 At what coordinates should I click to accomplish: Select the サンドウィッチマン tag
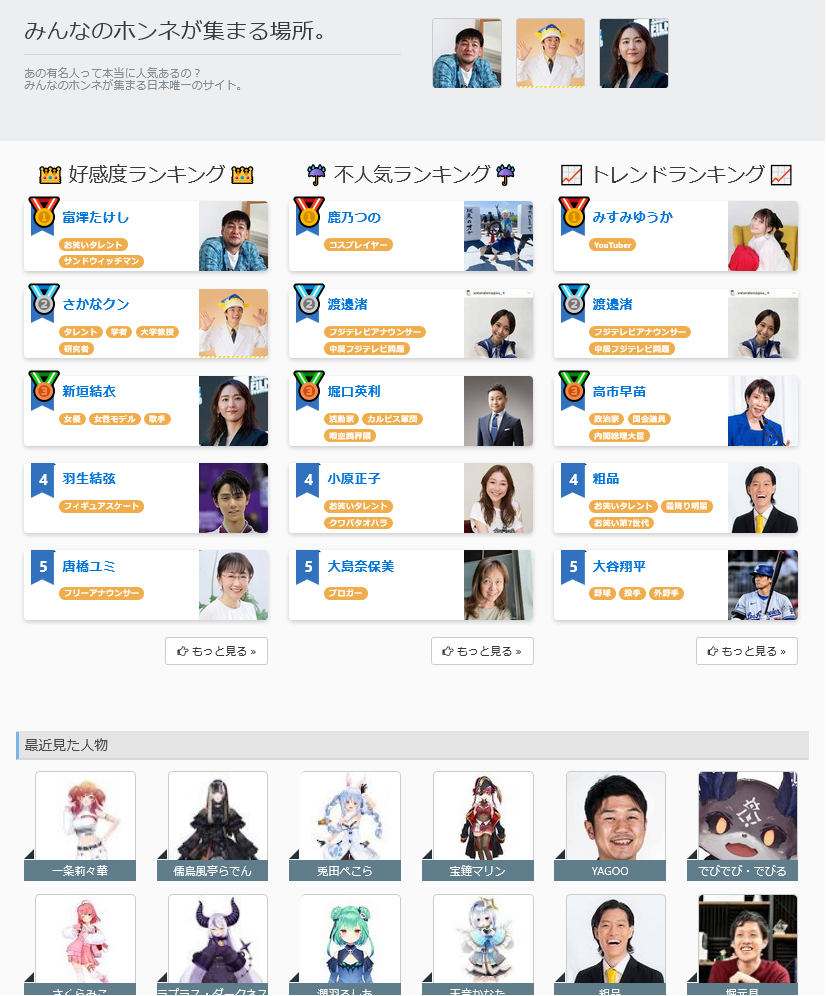[102, 261]
